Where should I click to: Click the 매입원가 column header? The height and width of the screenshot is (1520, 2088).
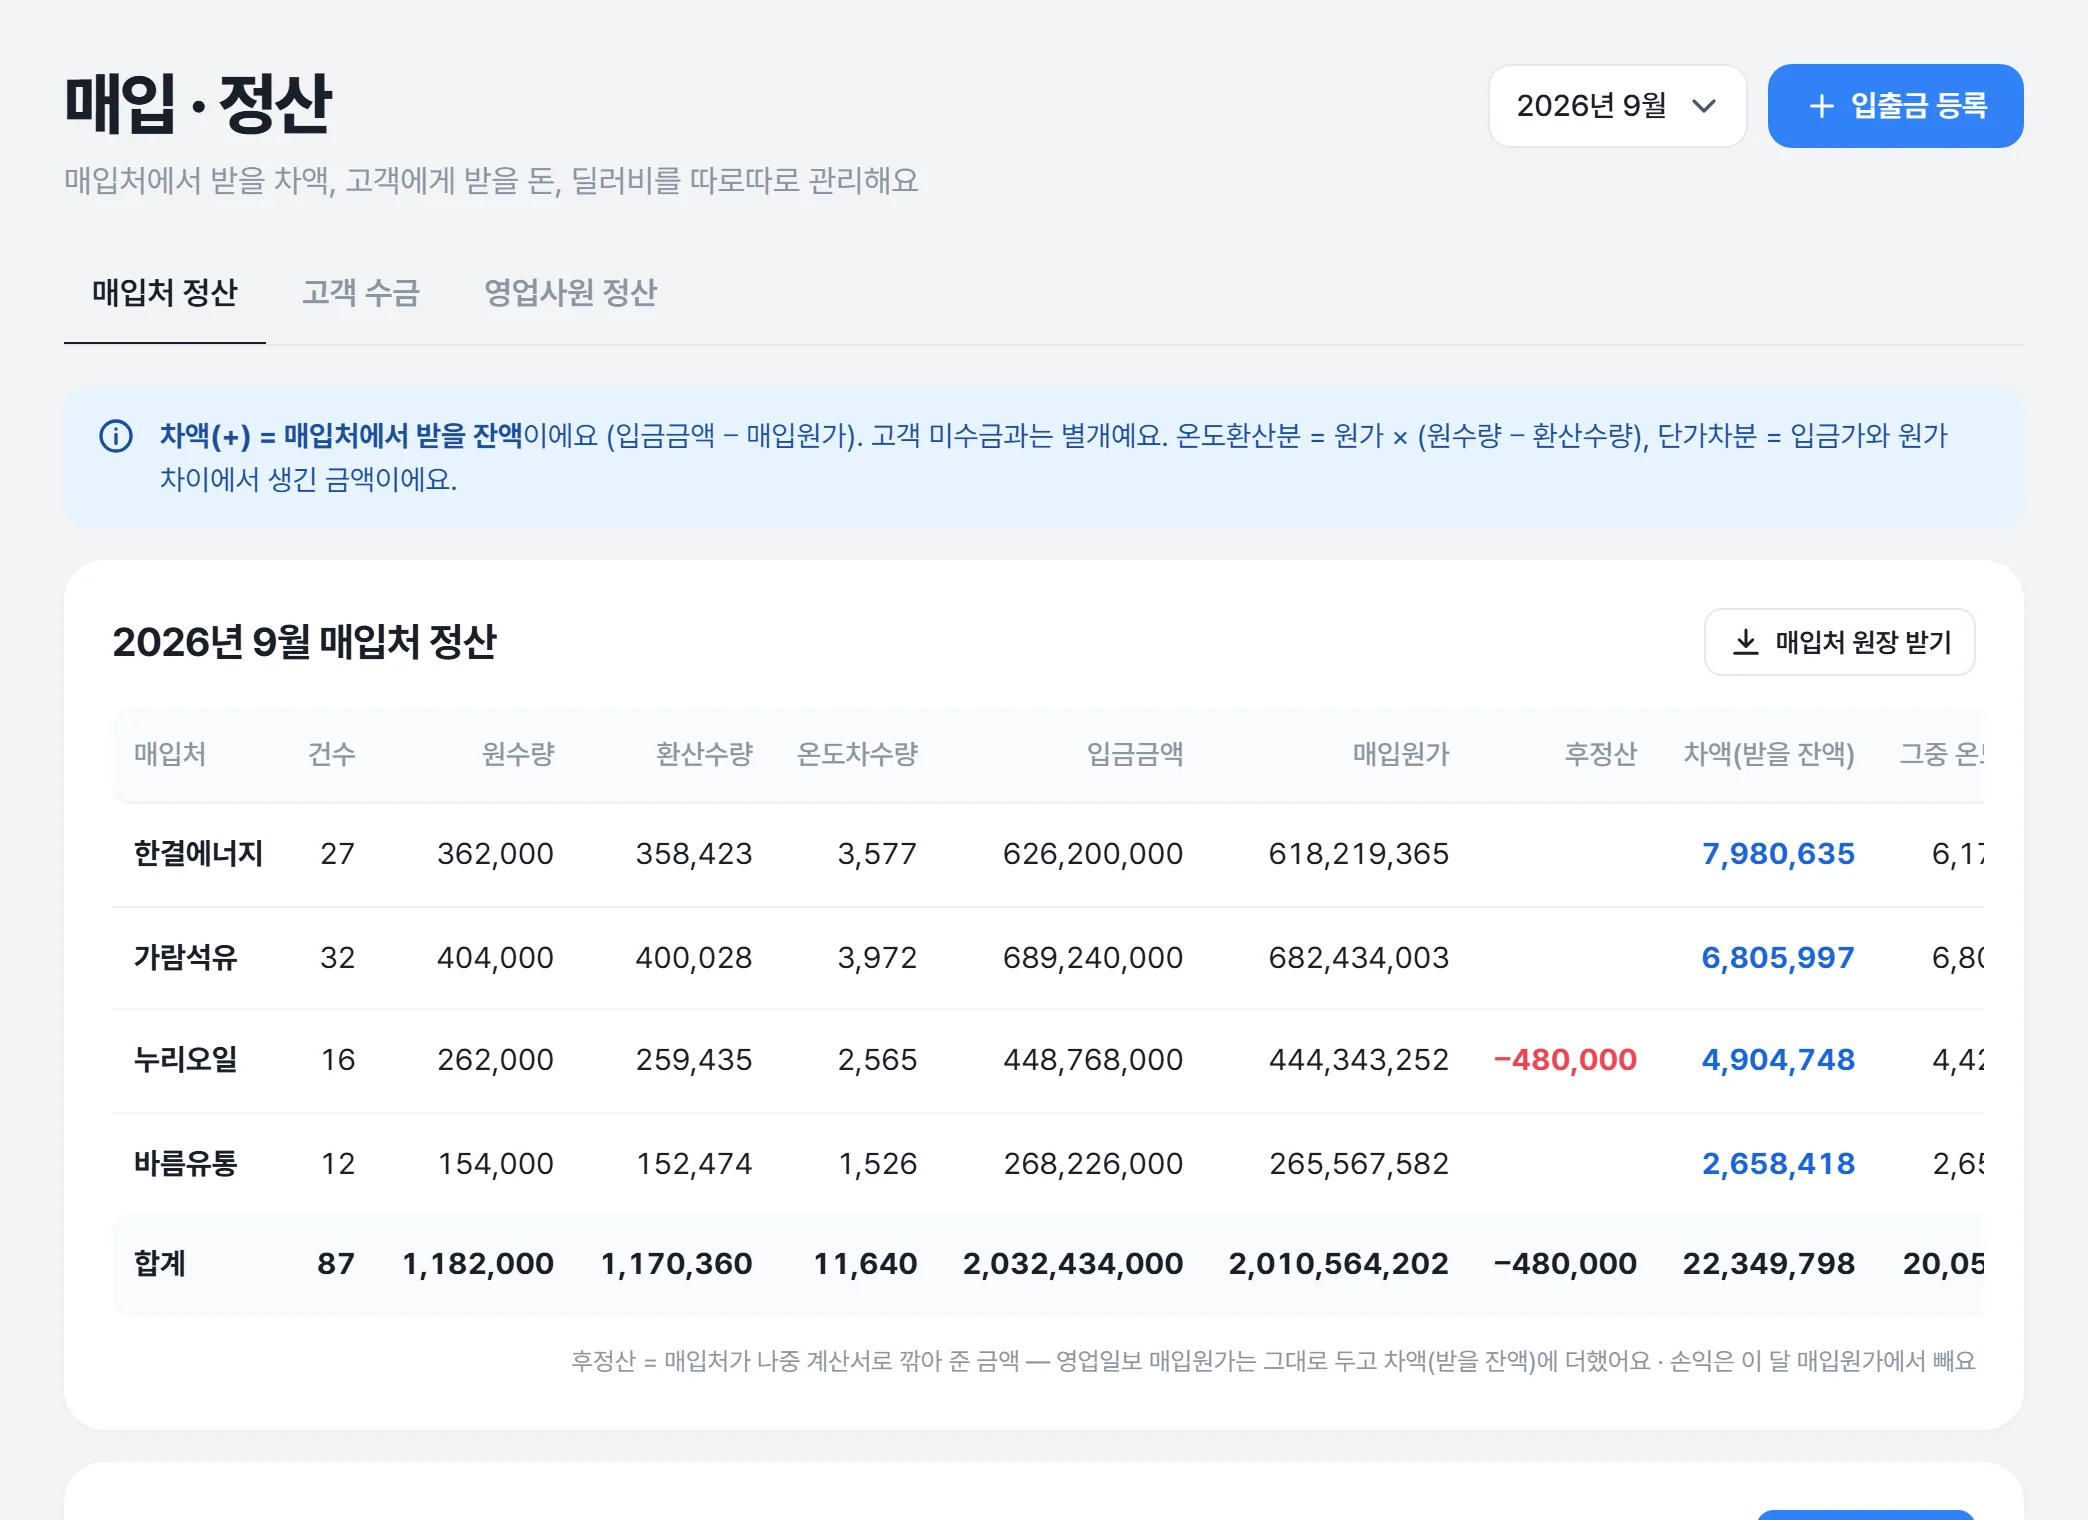tap(1401, 754)
